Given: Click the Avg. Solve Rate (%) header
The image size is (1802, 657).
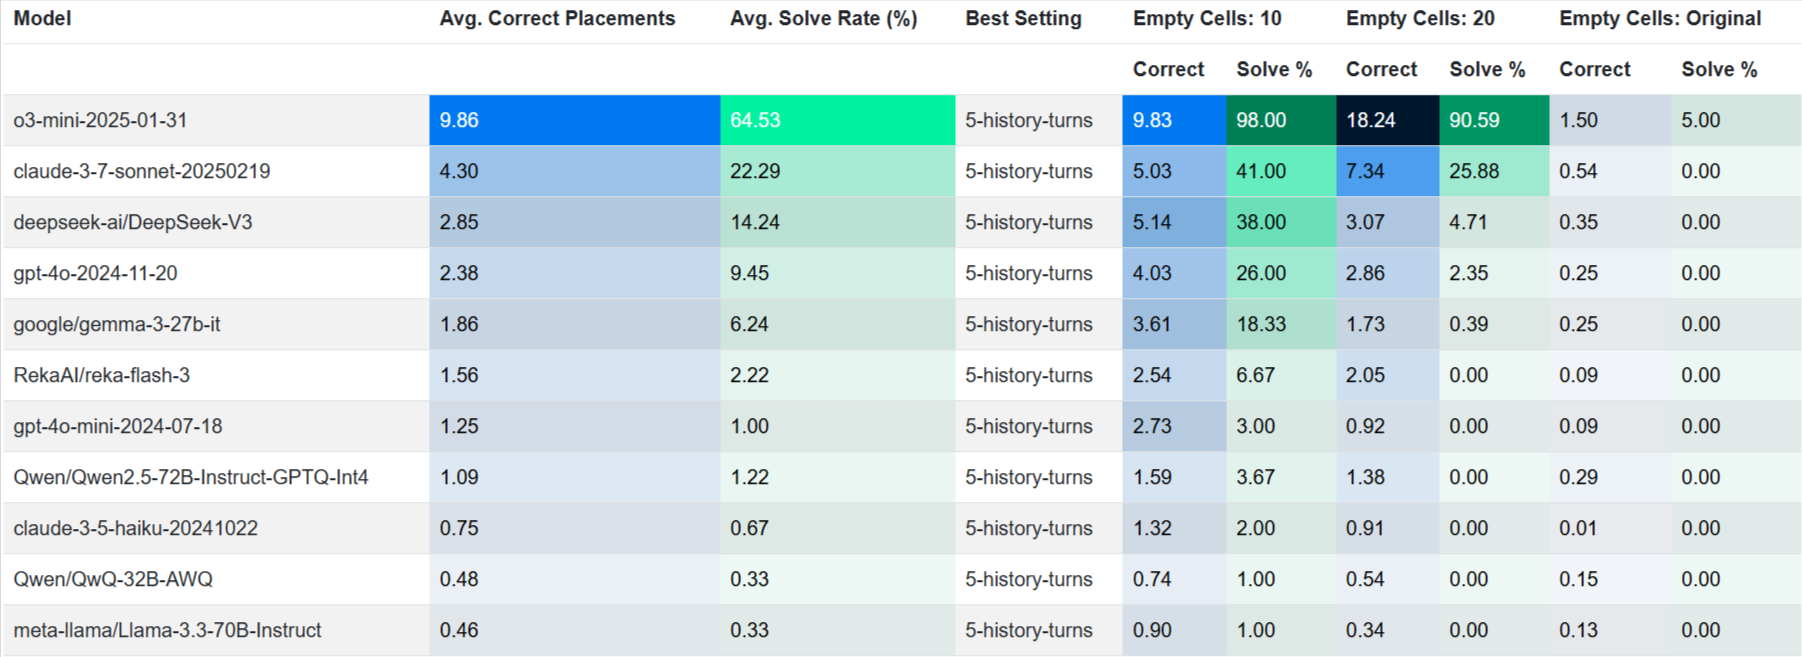Looking at the screenshot, I should click(x=823, y=19).
